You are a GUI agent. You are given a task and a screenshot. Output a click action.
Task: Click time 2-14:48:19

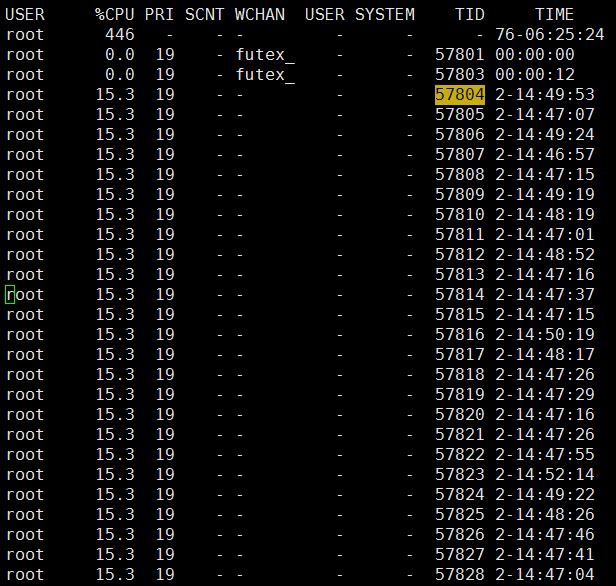click(545, 215)
